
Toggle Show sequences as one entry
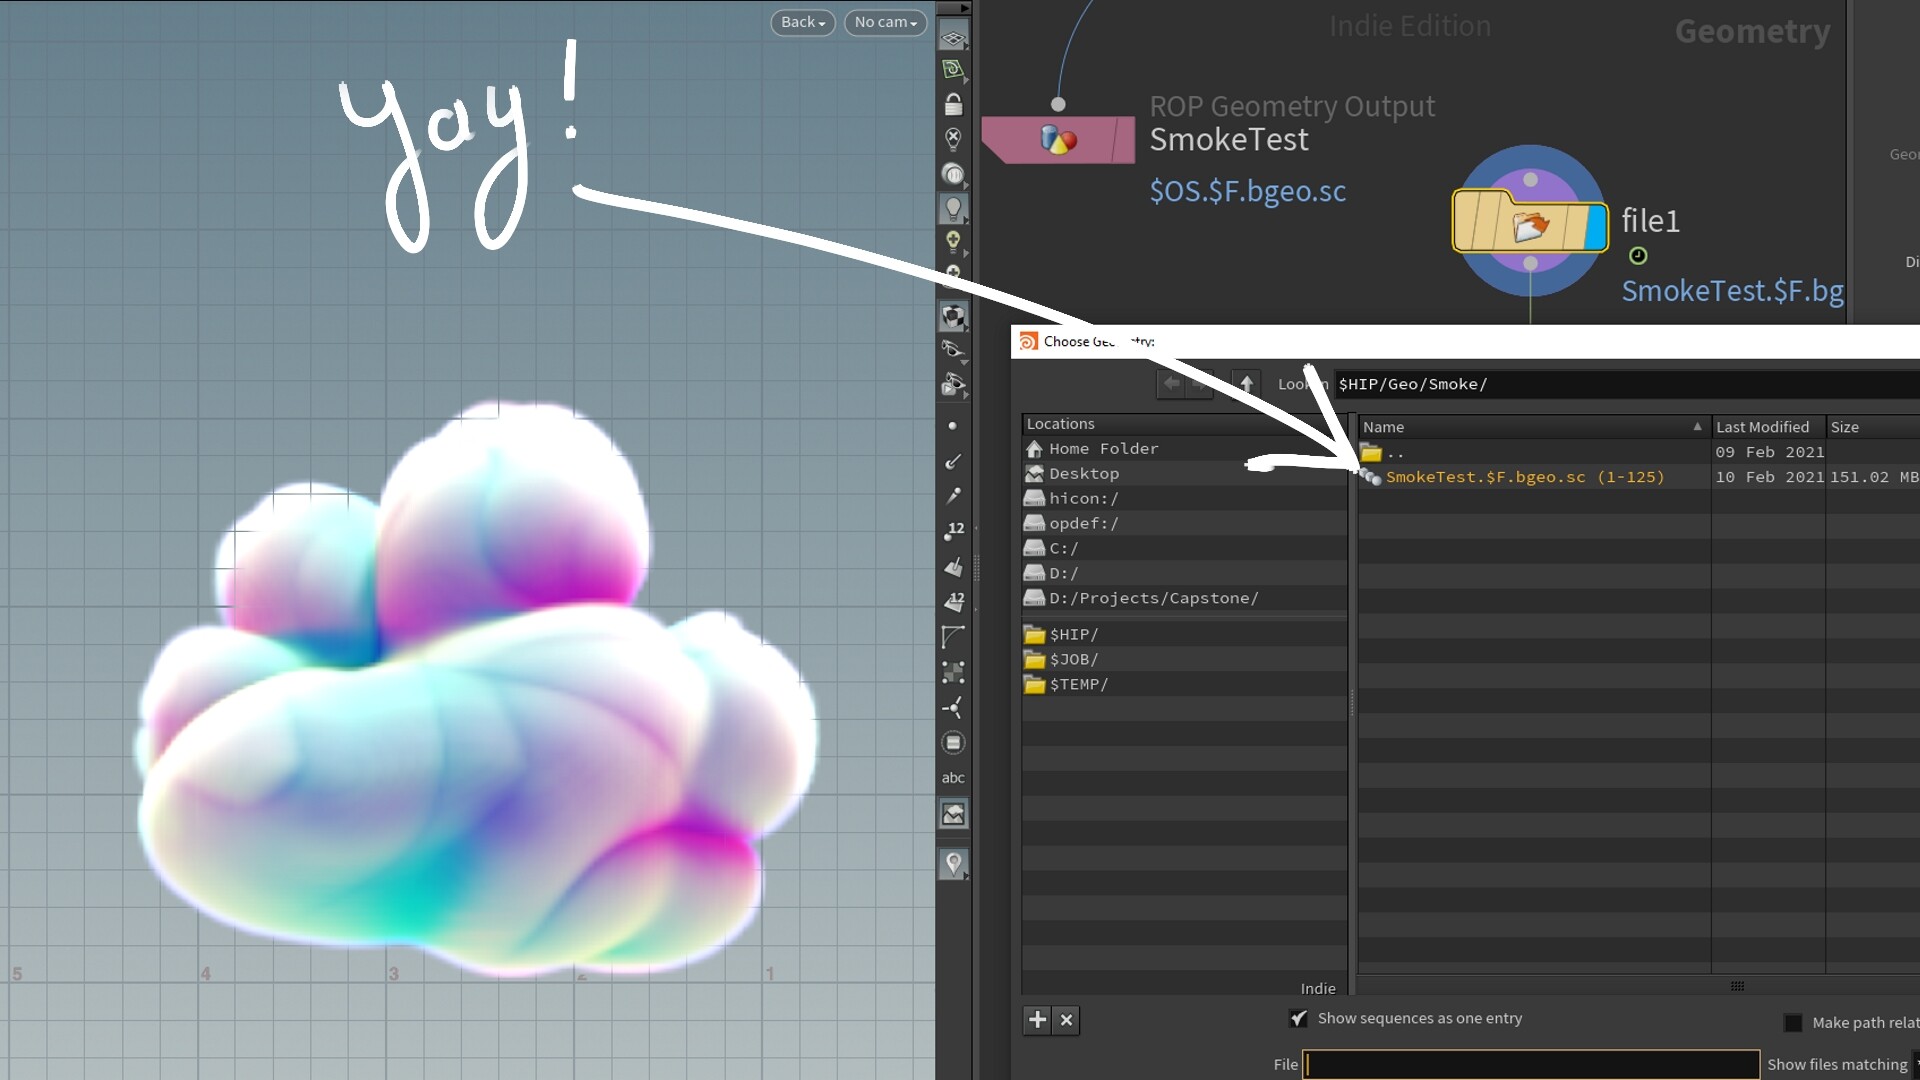pyautogui.click(x=1298, y=1019)
